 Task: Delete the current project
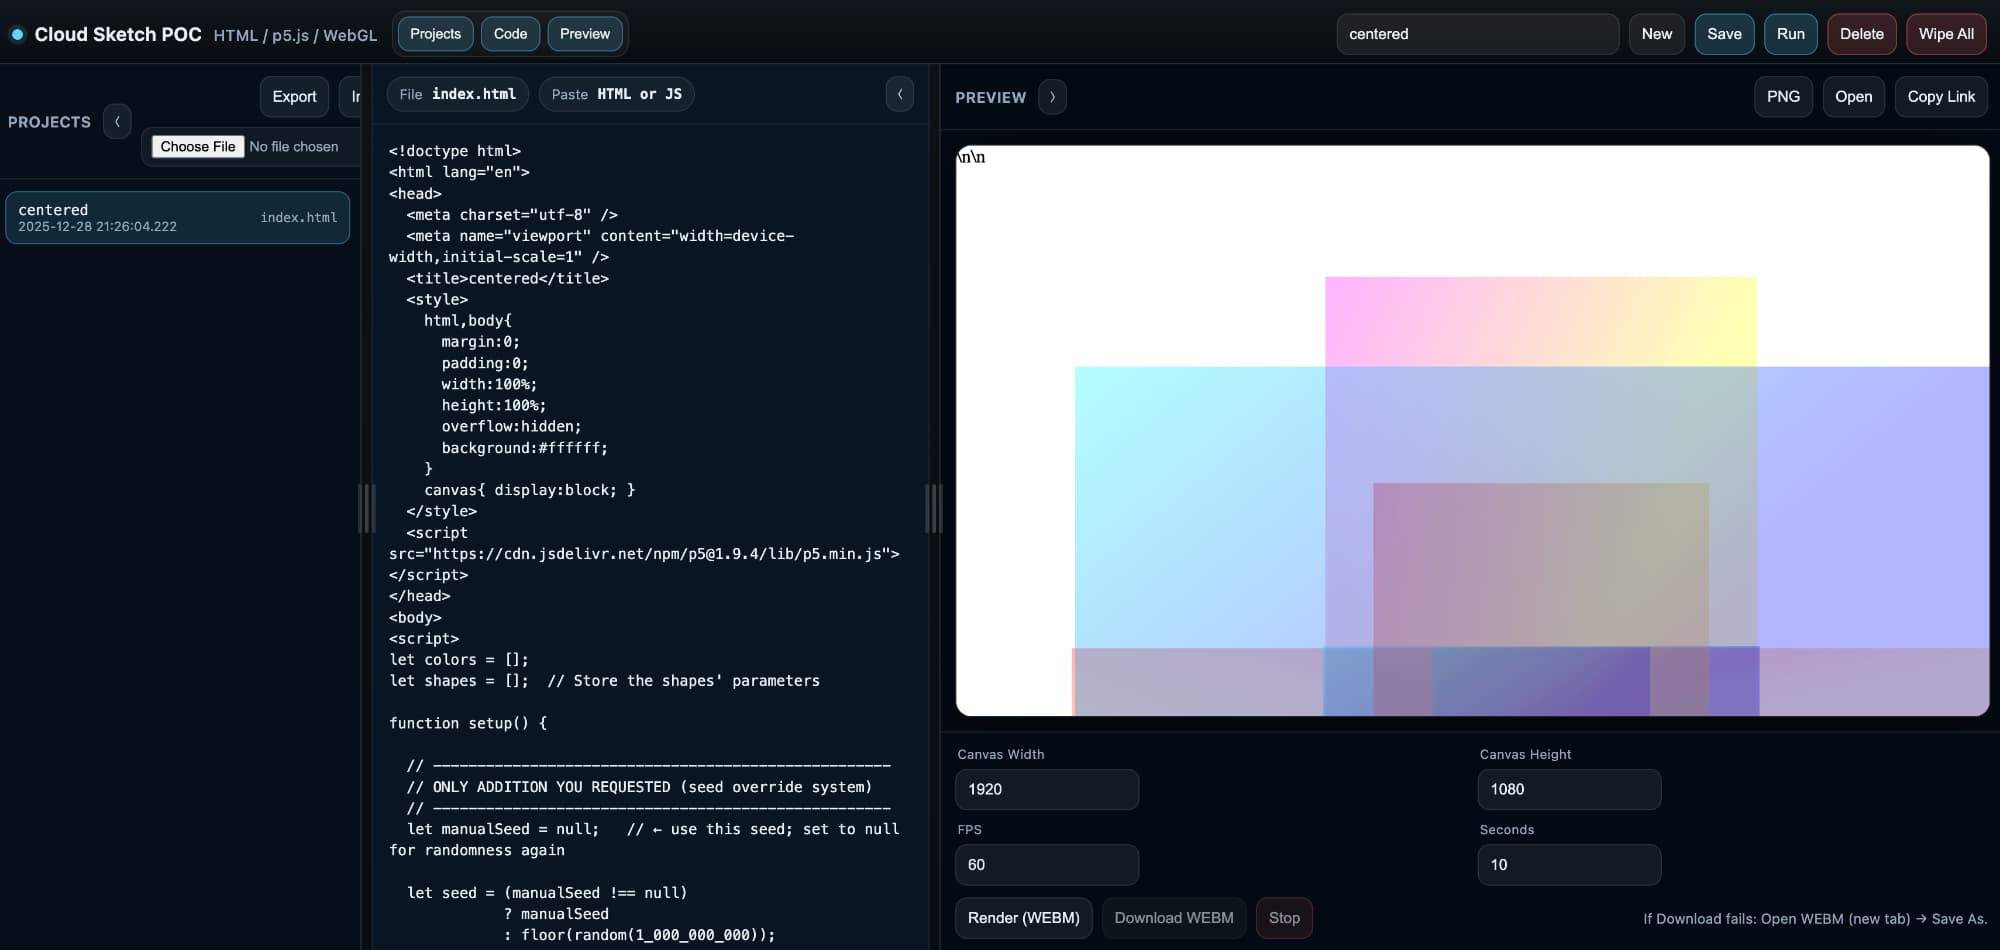[1861, 34]
